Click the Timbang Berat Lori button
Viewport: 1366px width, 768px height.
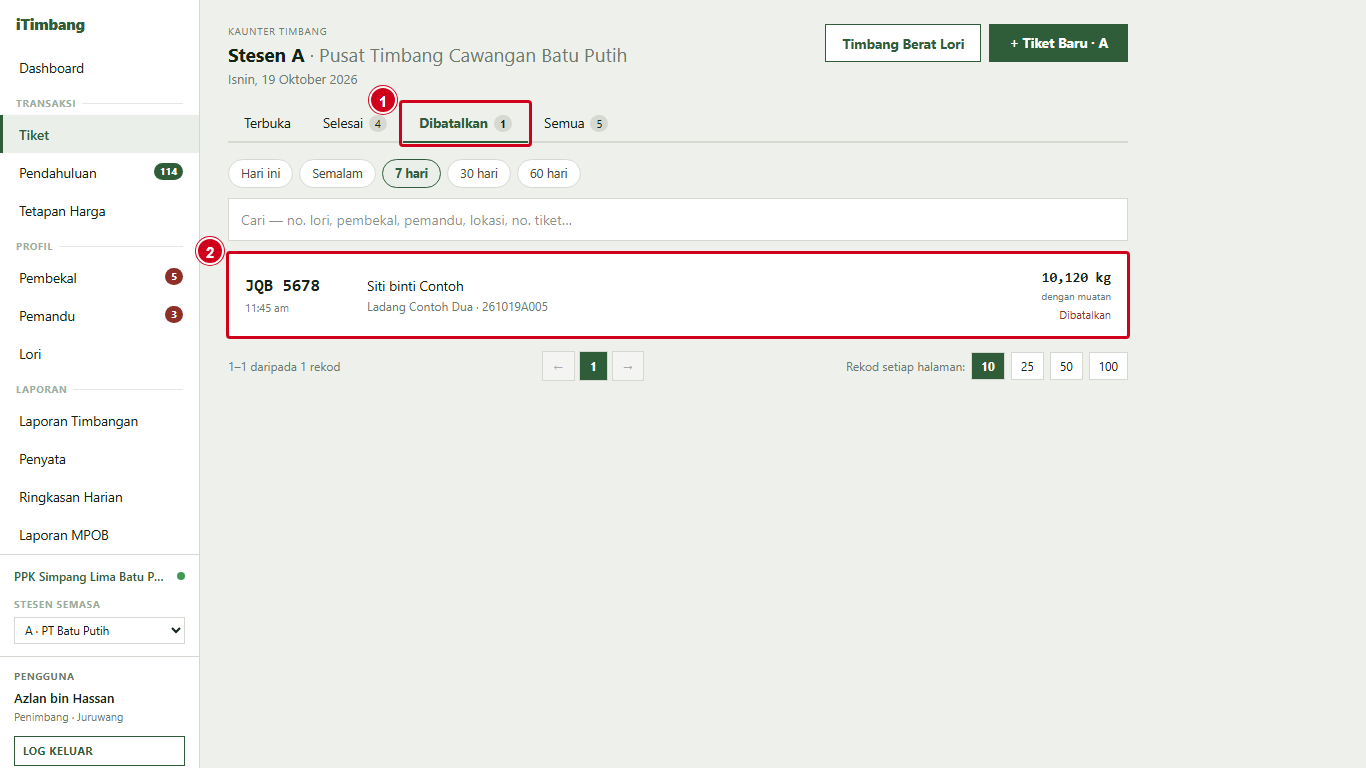pyautogui.click(x=903, y=43)
